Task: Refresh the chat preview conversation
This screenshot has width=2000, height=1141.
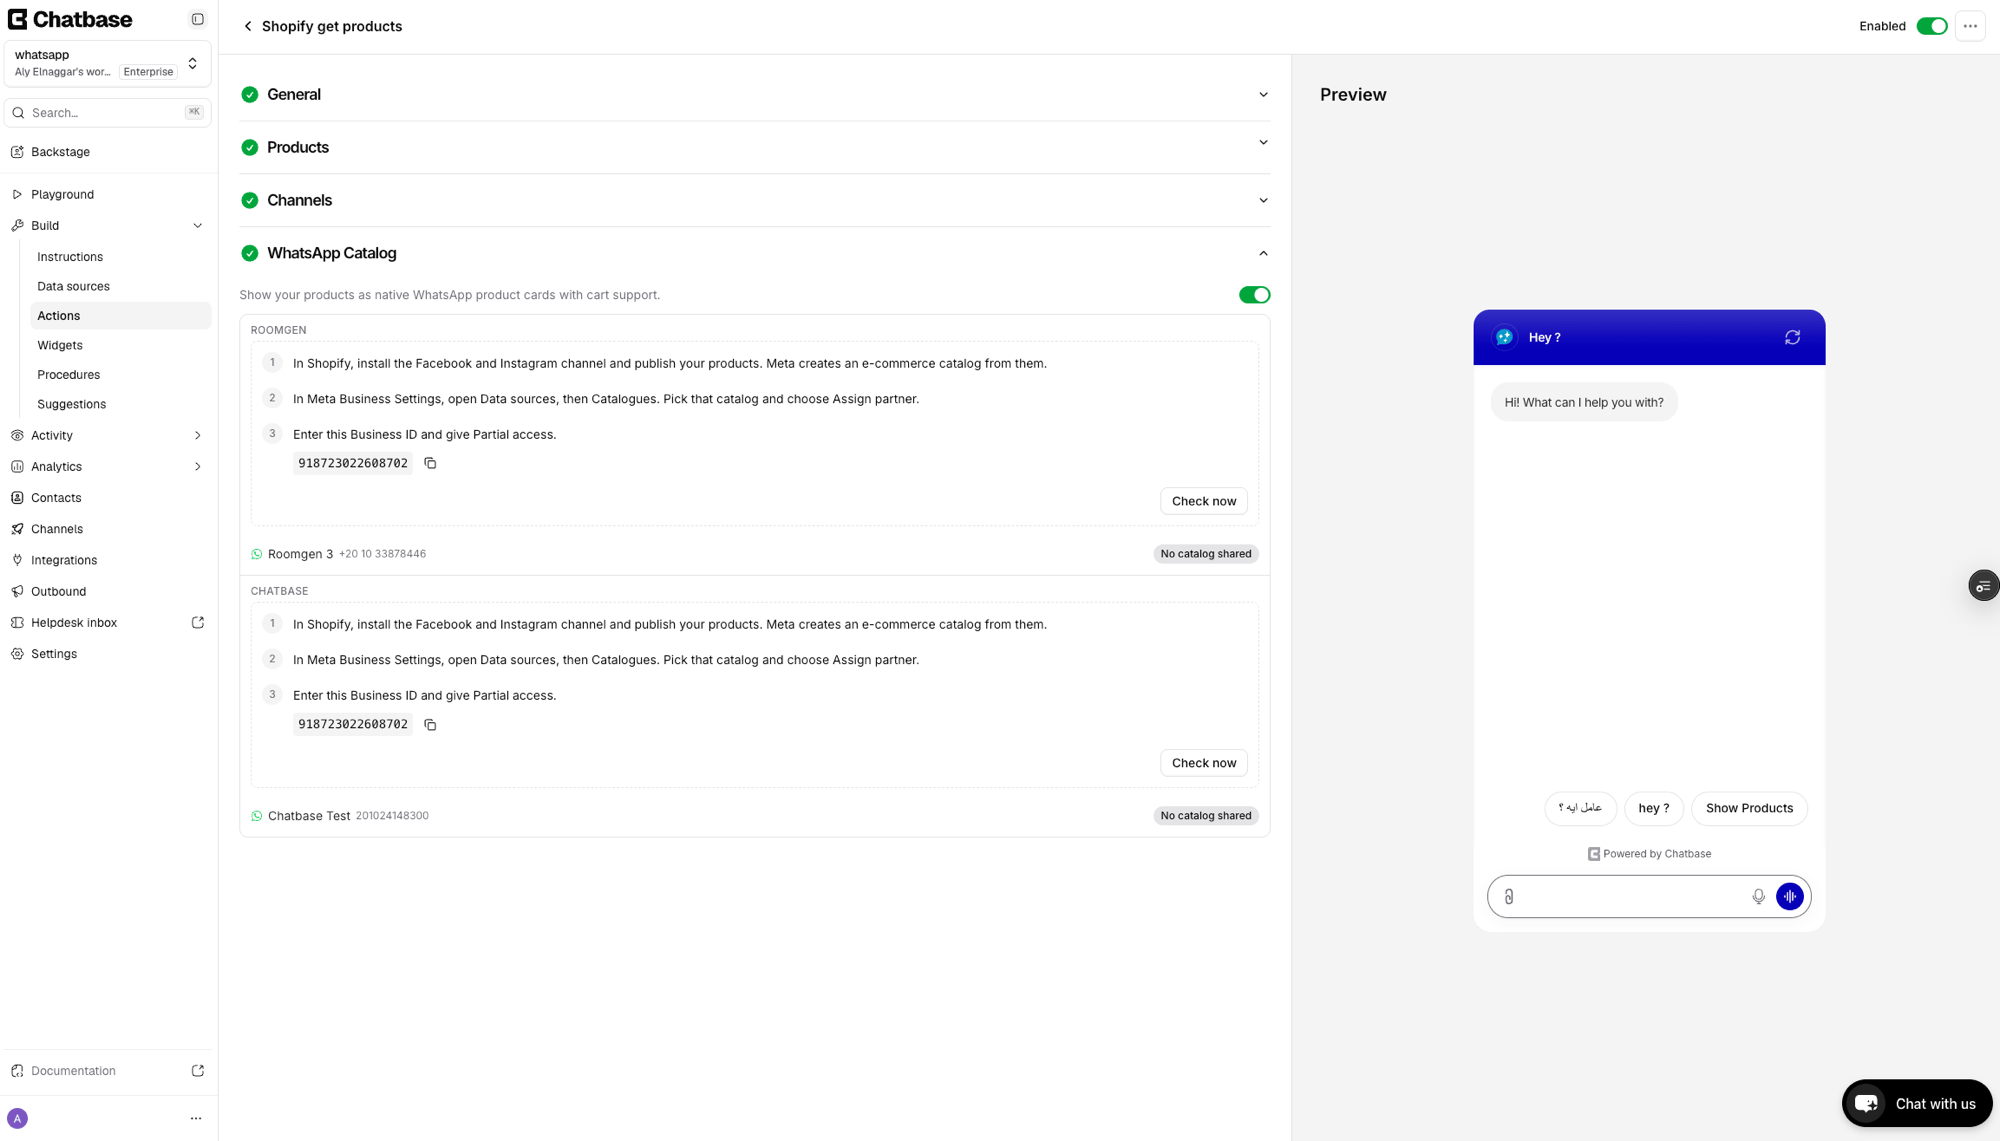Action: click(1792, 337)
